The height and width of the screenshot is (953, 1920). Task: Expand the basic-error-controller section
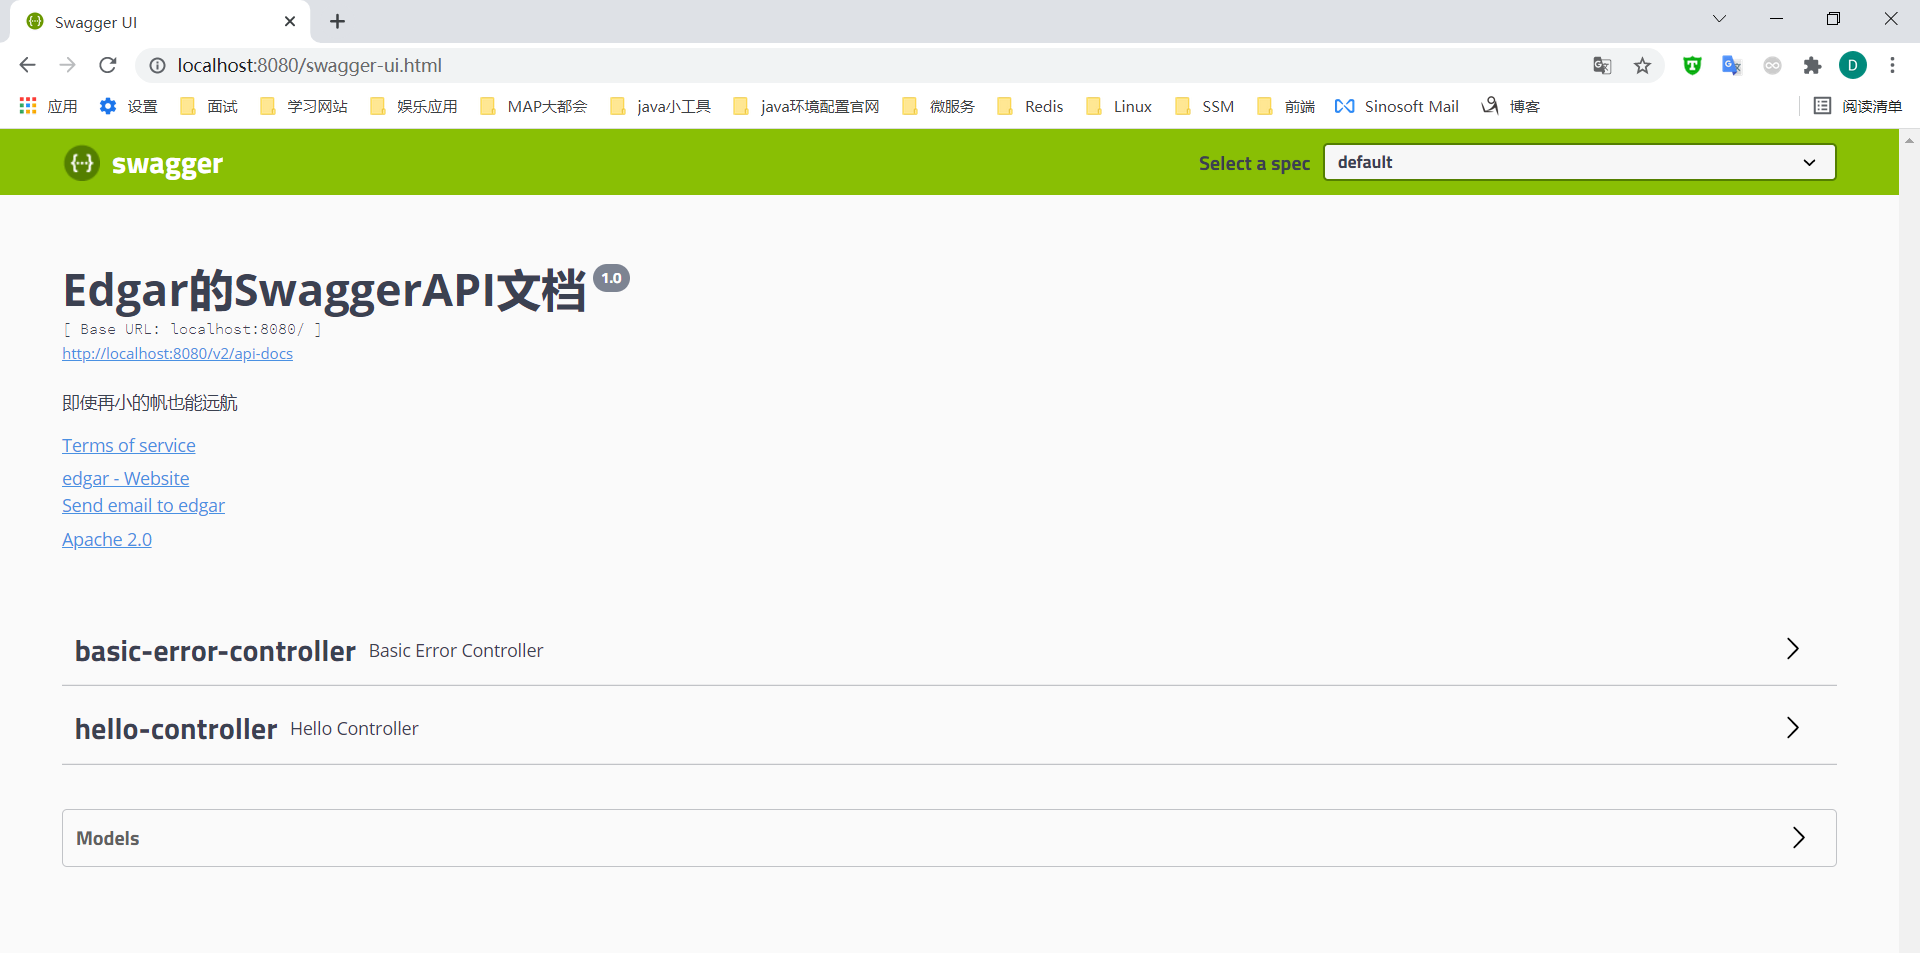(x=1792, y=650)
